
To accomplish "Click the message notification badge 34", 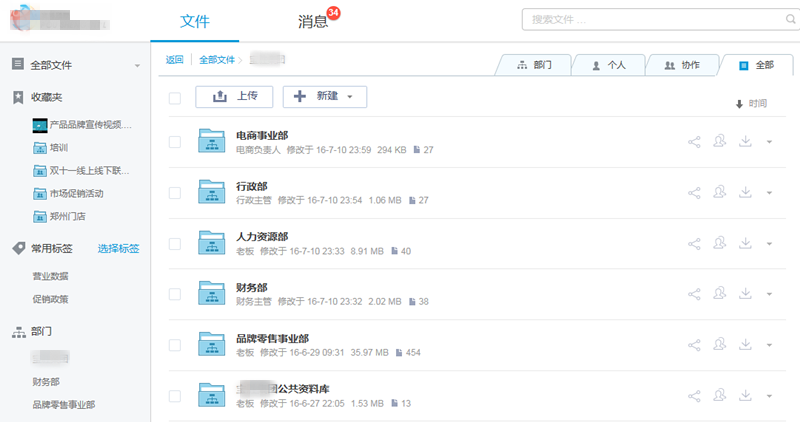I will (334, 13).
